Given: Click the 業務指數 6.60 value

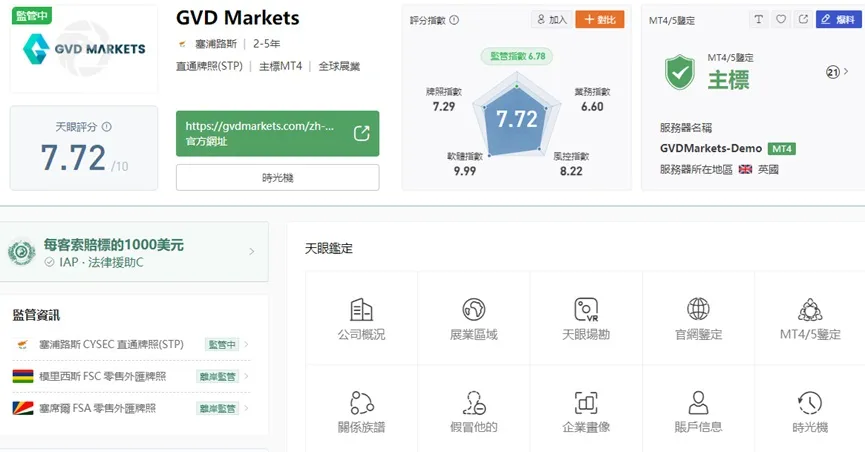Looking at the screenshot, I should (x=592, y=107).
